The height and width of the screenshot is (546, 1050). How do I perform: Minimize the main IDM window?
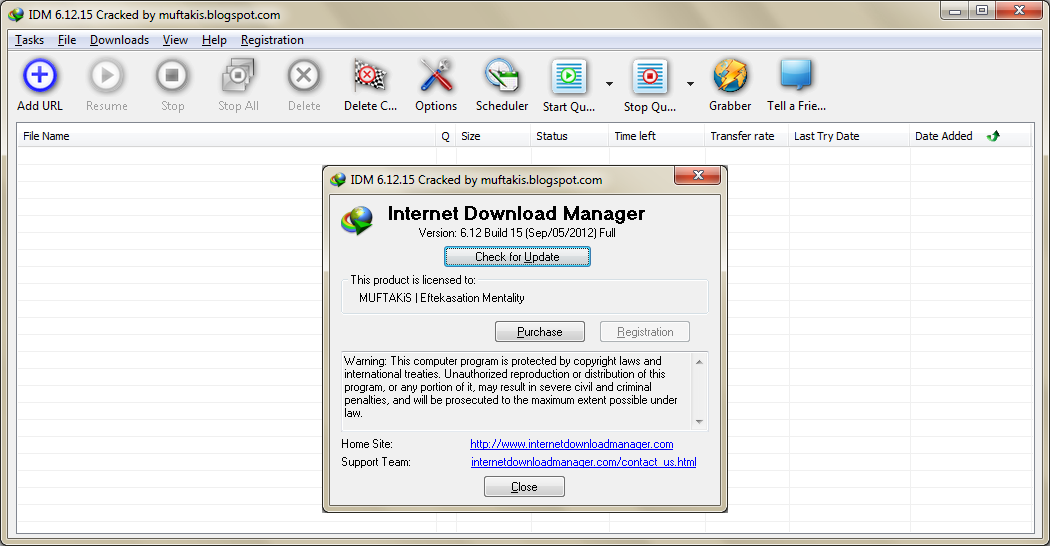(x=955, y=11)
